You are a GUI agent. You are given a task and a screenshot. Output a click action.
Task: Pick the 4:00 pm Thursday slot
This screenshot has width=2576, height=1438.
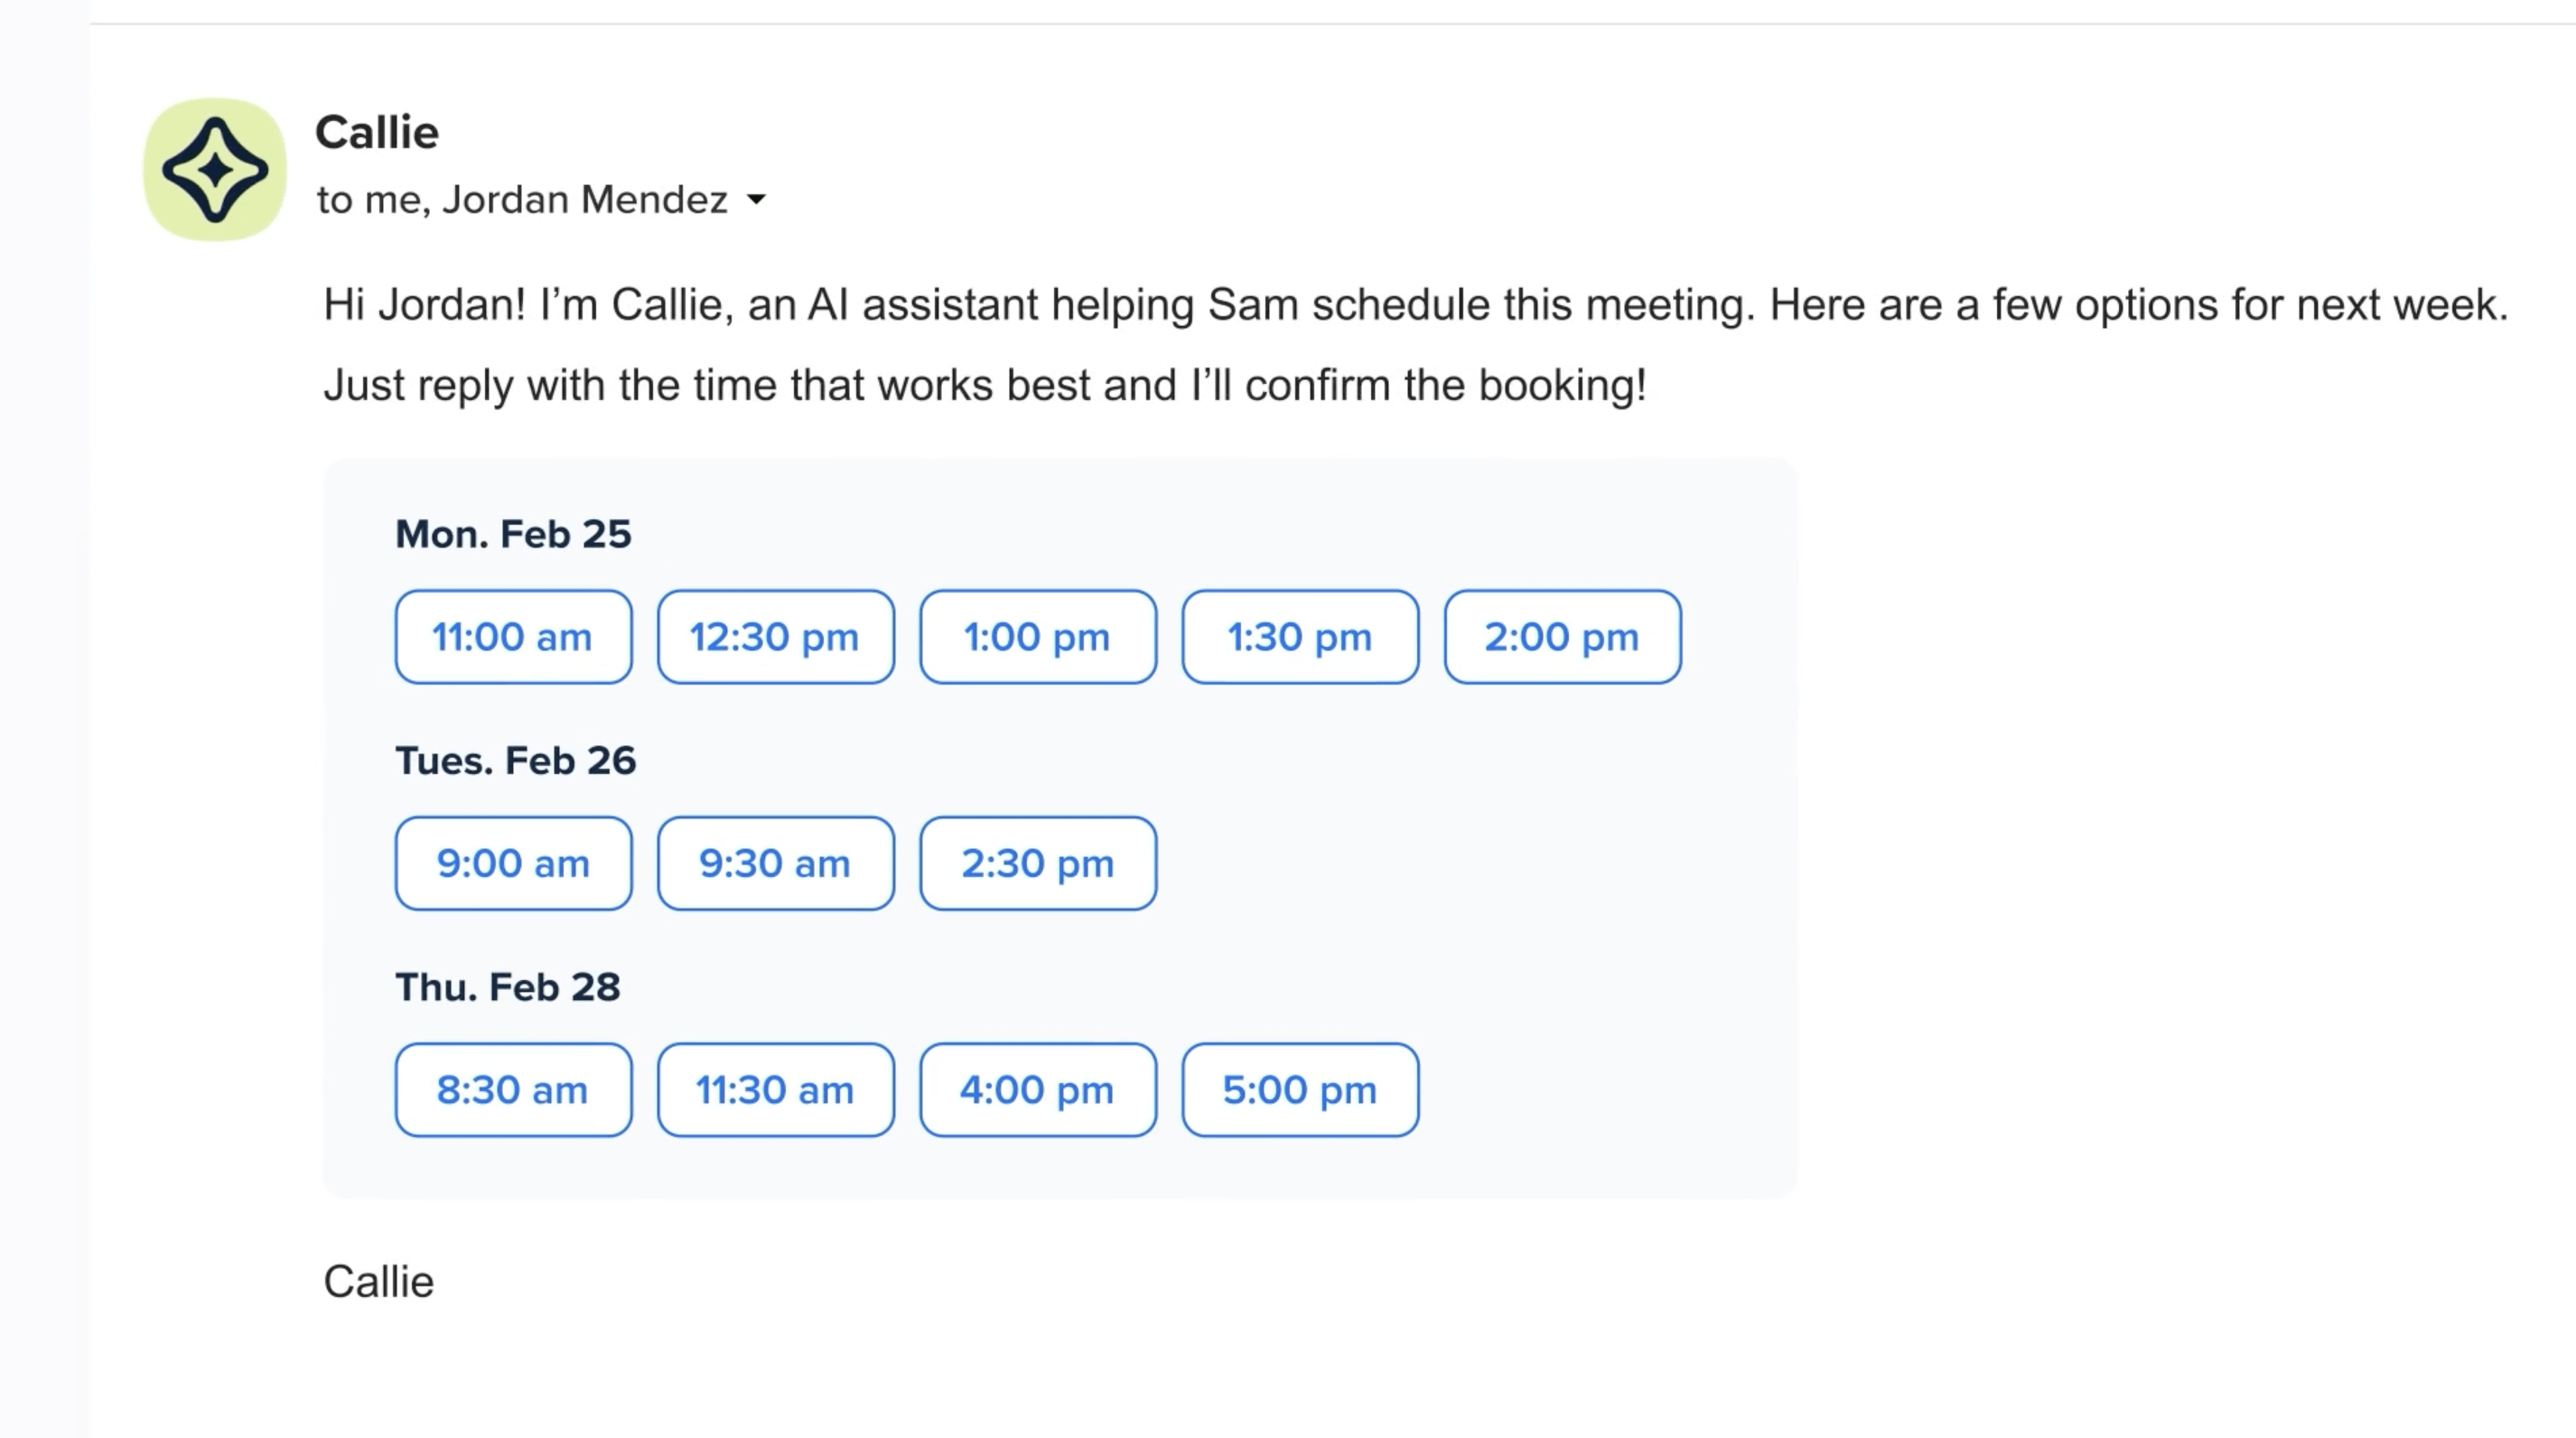1038,1090
